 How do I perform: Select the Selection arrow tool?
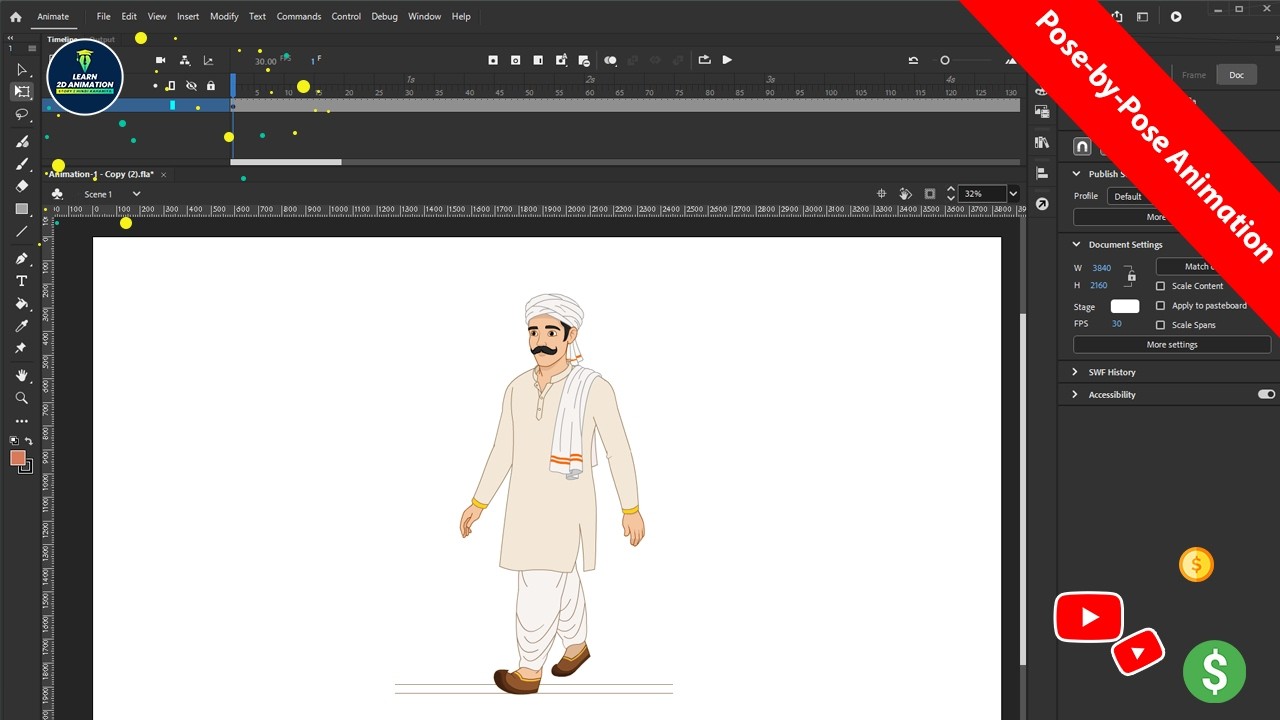(22, 70)
